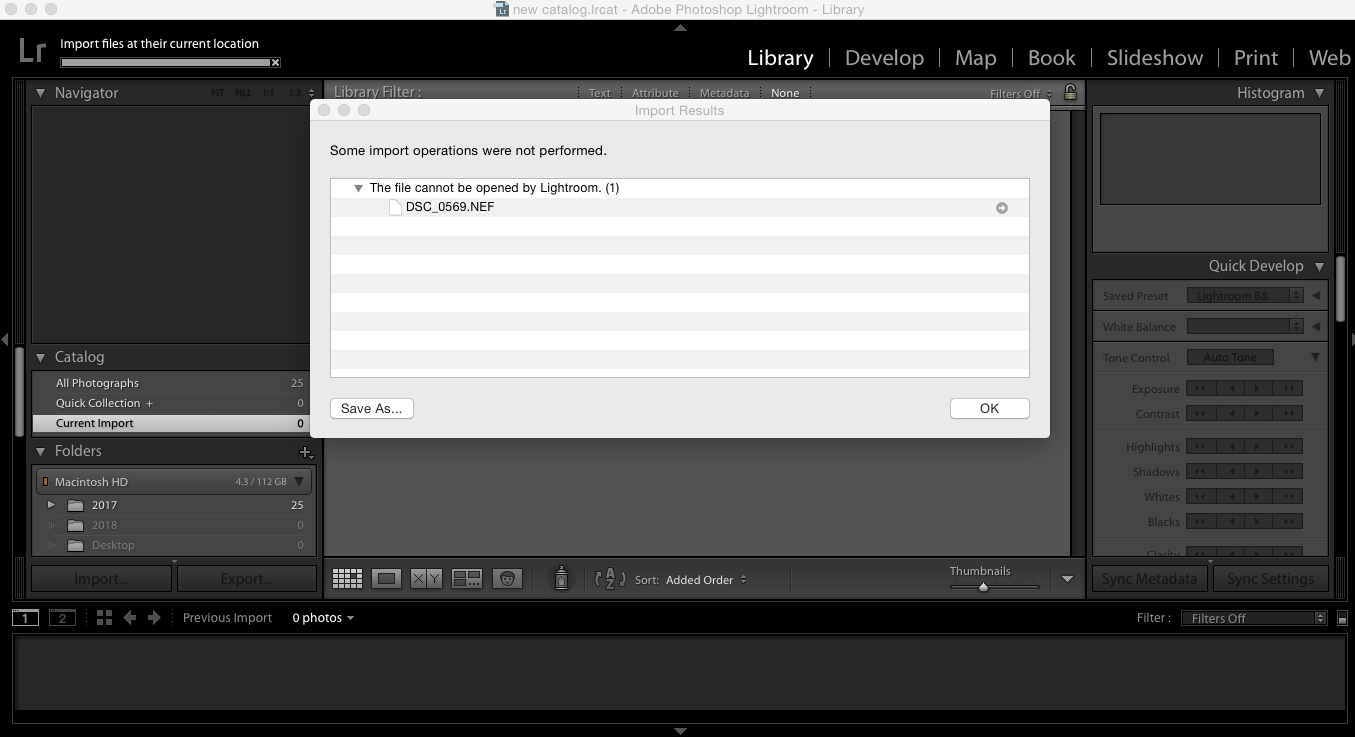Select the DSC_0569.NEF file icon

tap(395, 207)
